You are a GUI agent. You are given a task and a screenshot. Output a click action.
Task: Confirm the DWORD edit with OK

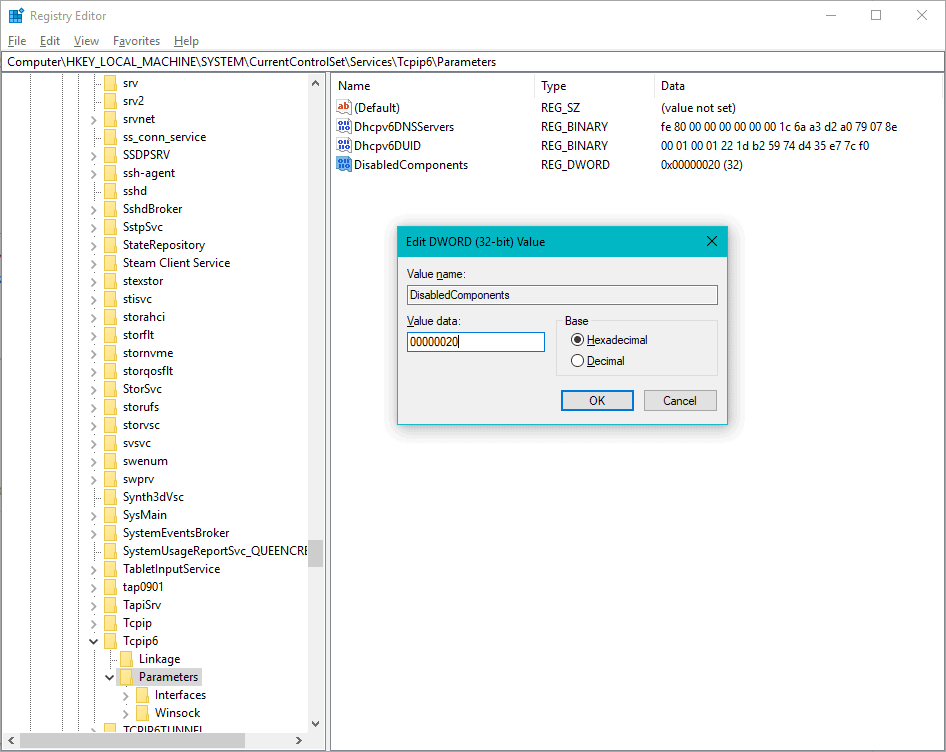click(x=597, y=401)
